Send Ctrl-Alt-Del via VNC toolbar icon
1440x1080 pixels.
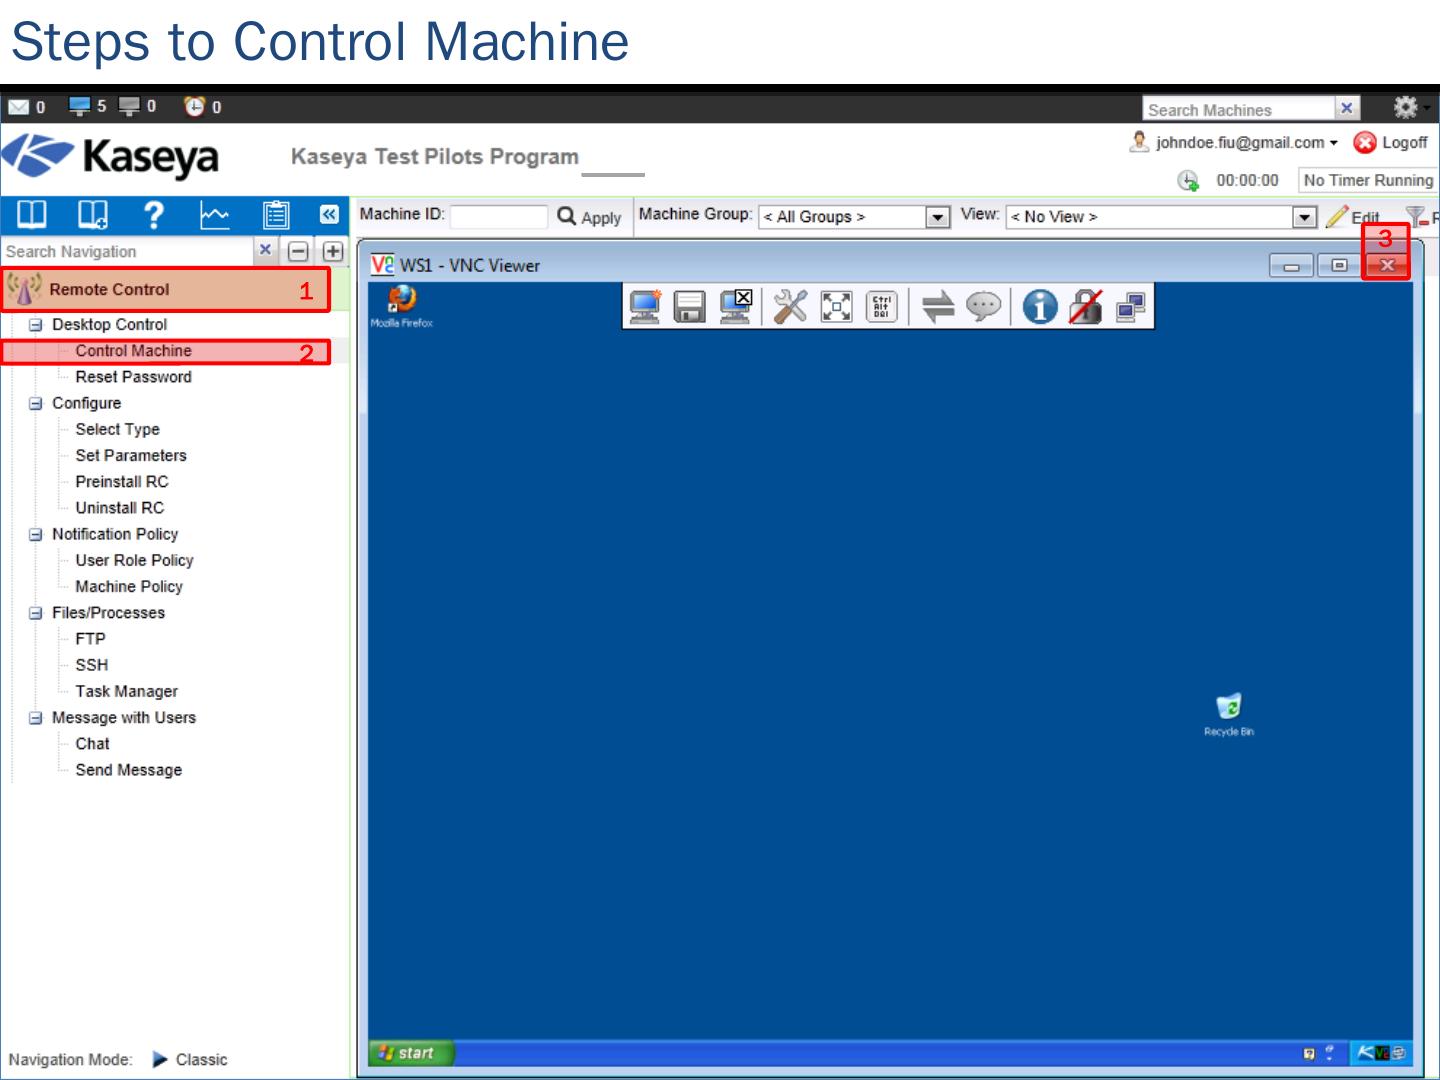(881, 306)
